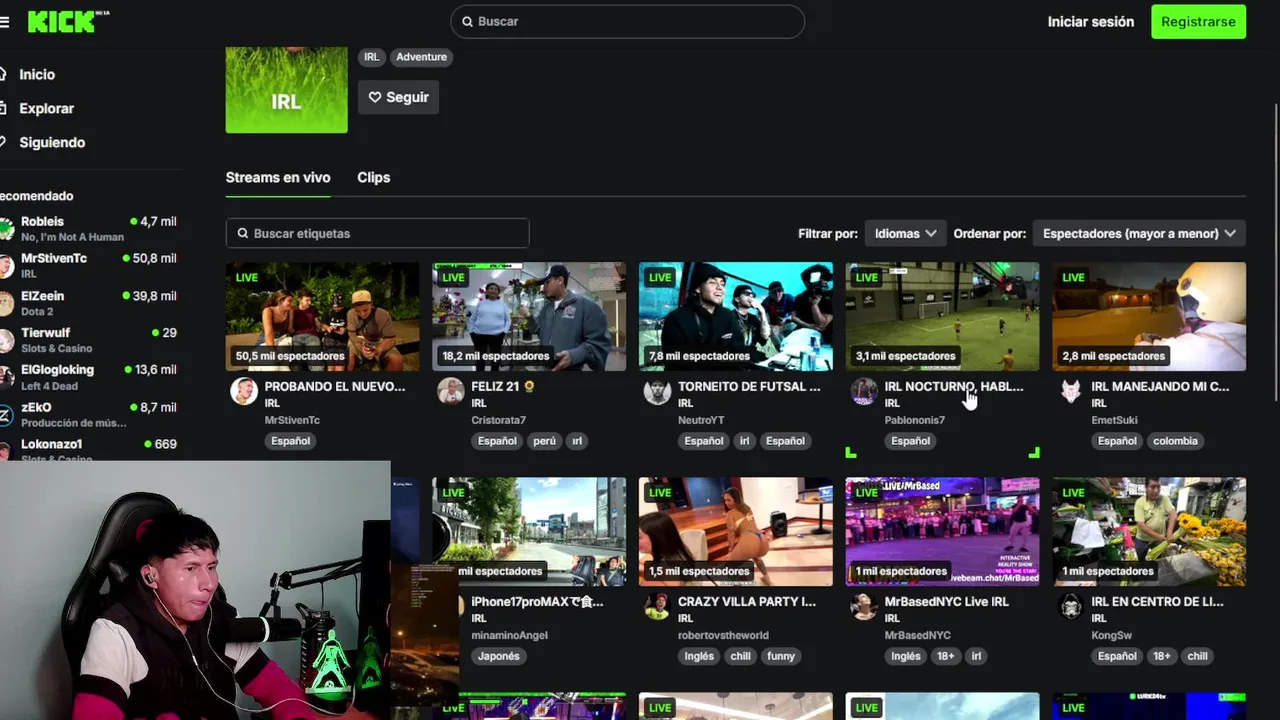
Task: Open the hamburger menu icon
Action: click(4, 21)
